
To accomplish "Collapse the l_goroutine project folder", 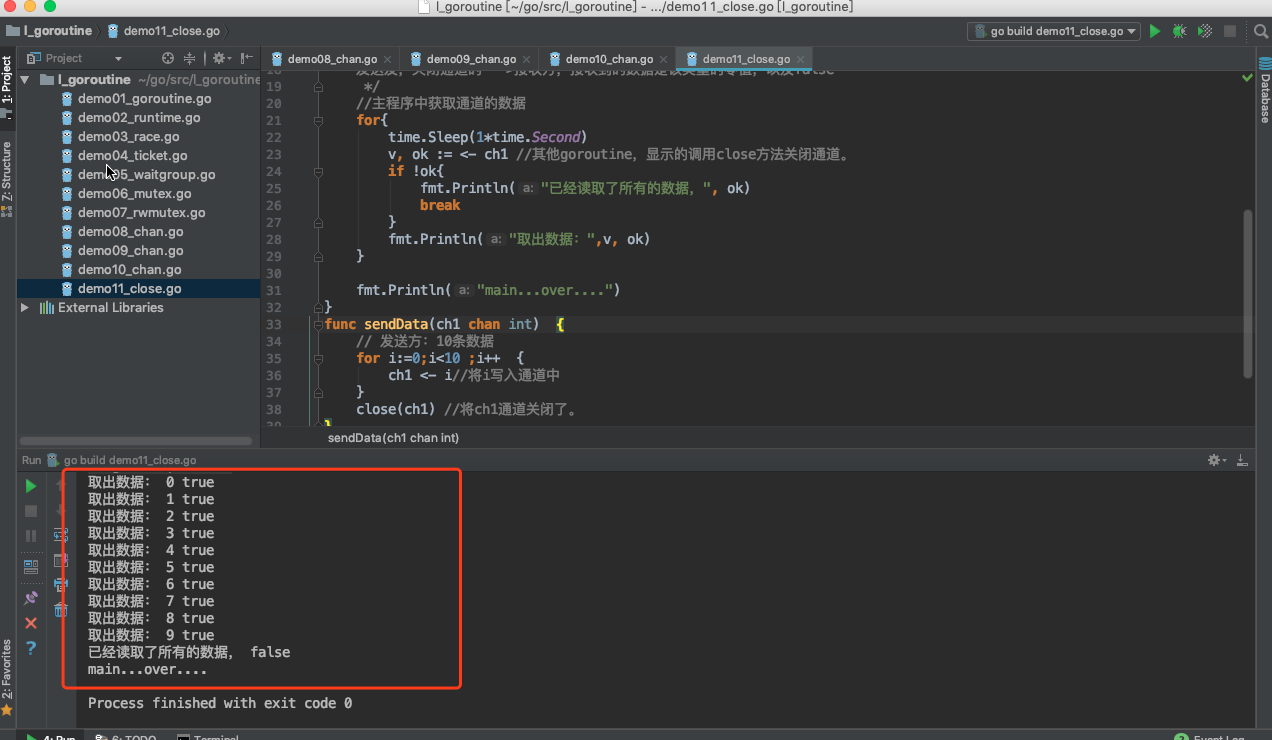I will coord(25,79).
